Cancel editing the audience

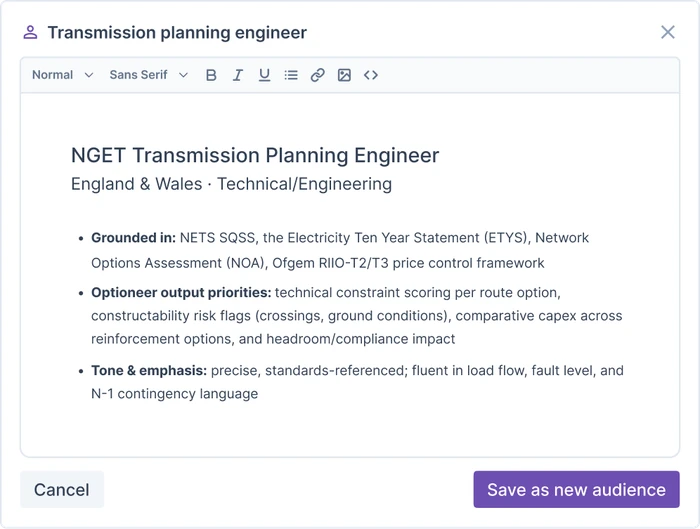(62, 489)
